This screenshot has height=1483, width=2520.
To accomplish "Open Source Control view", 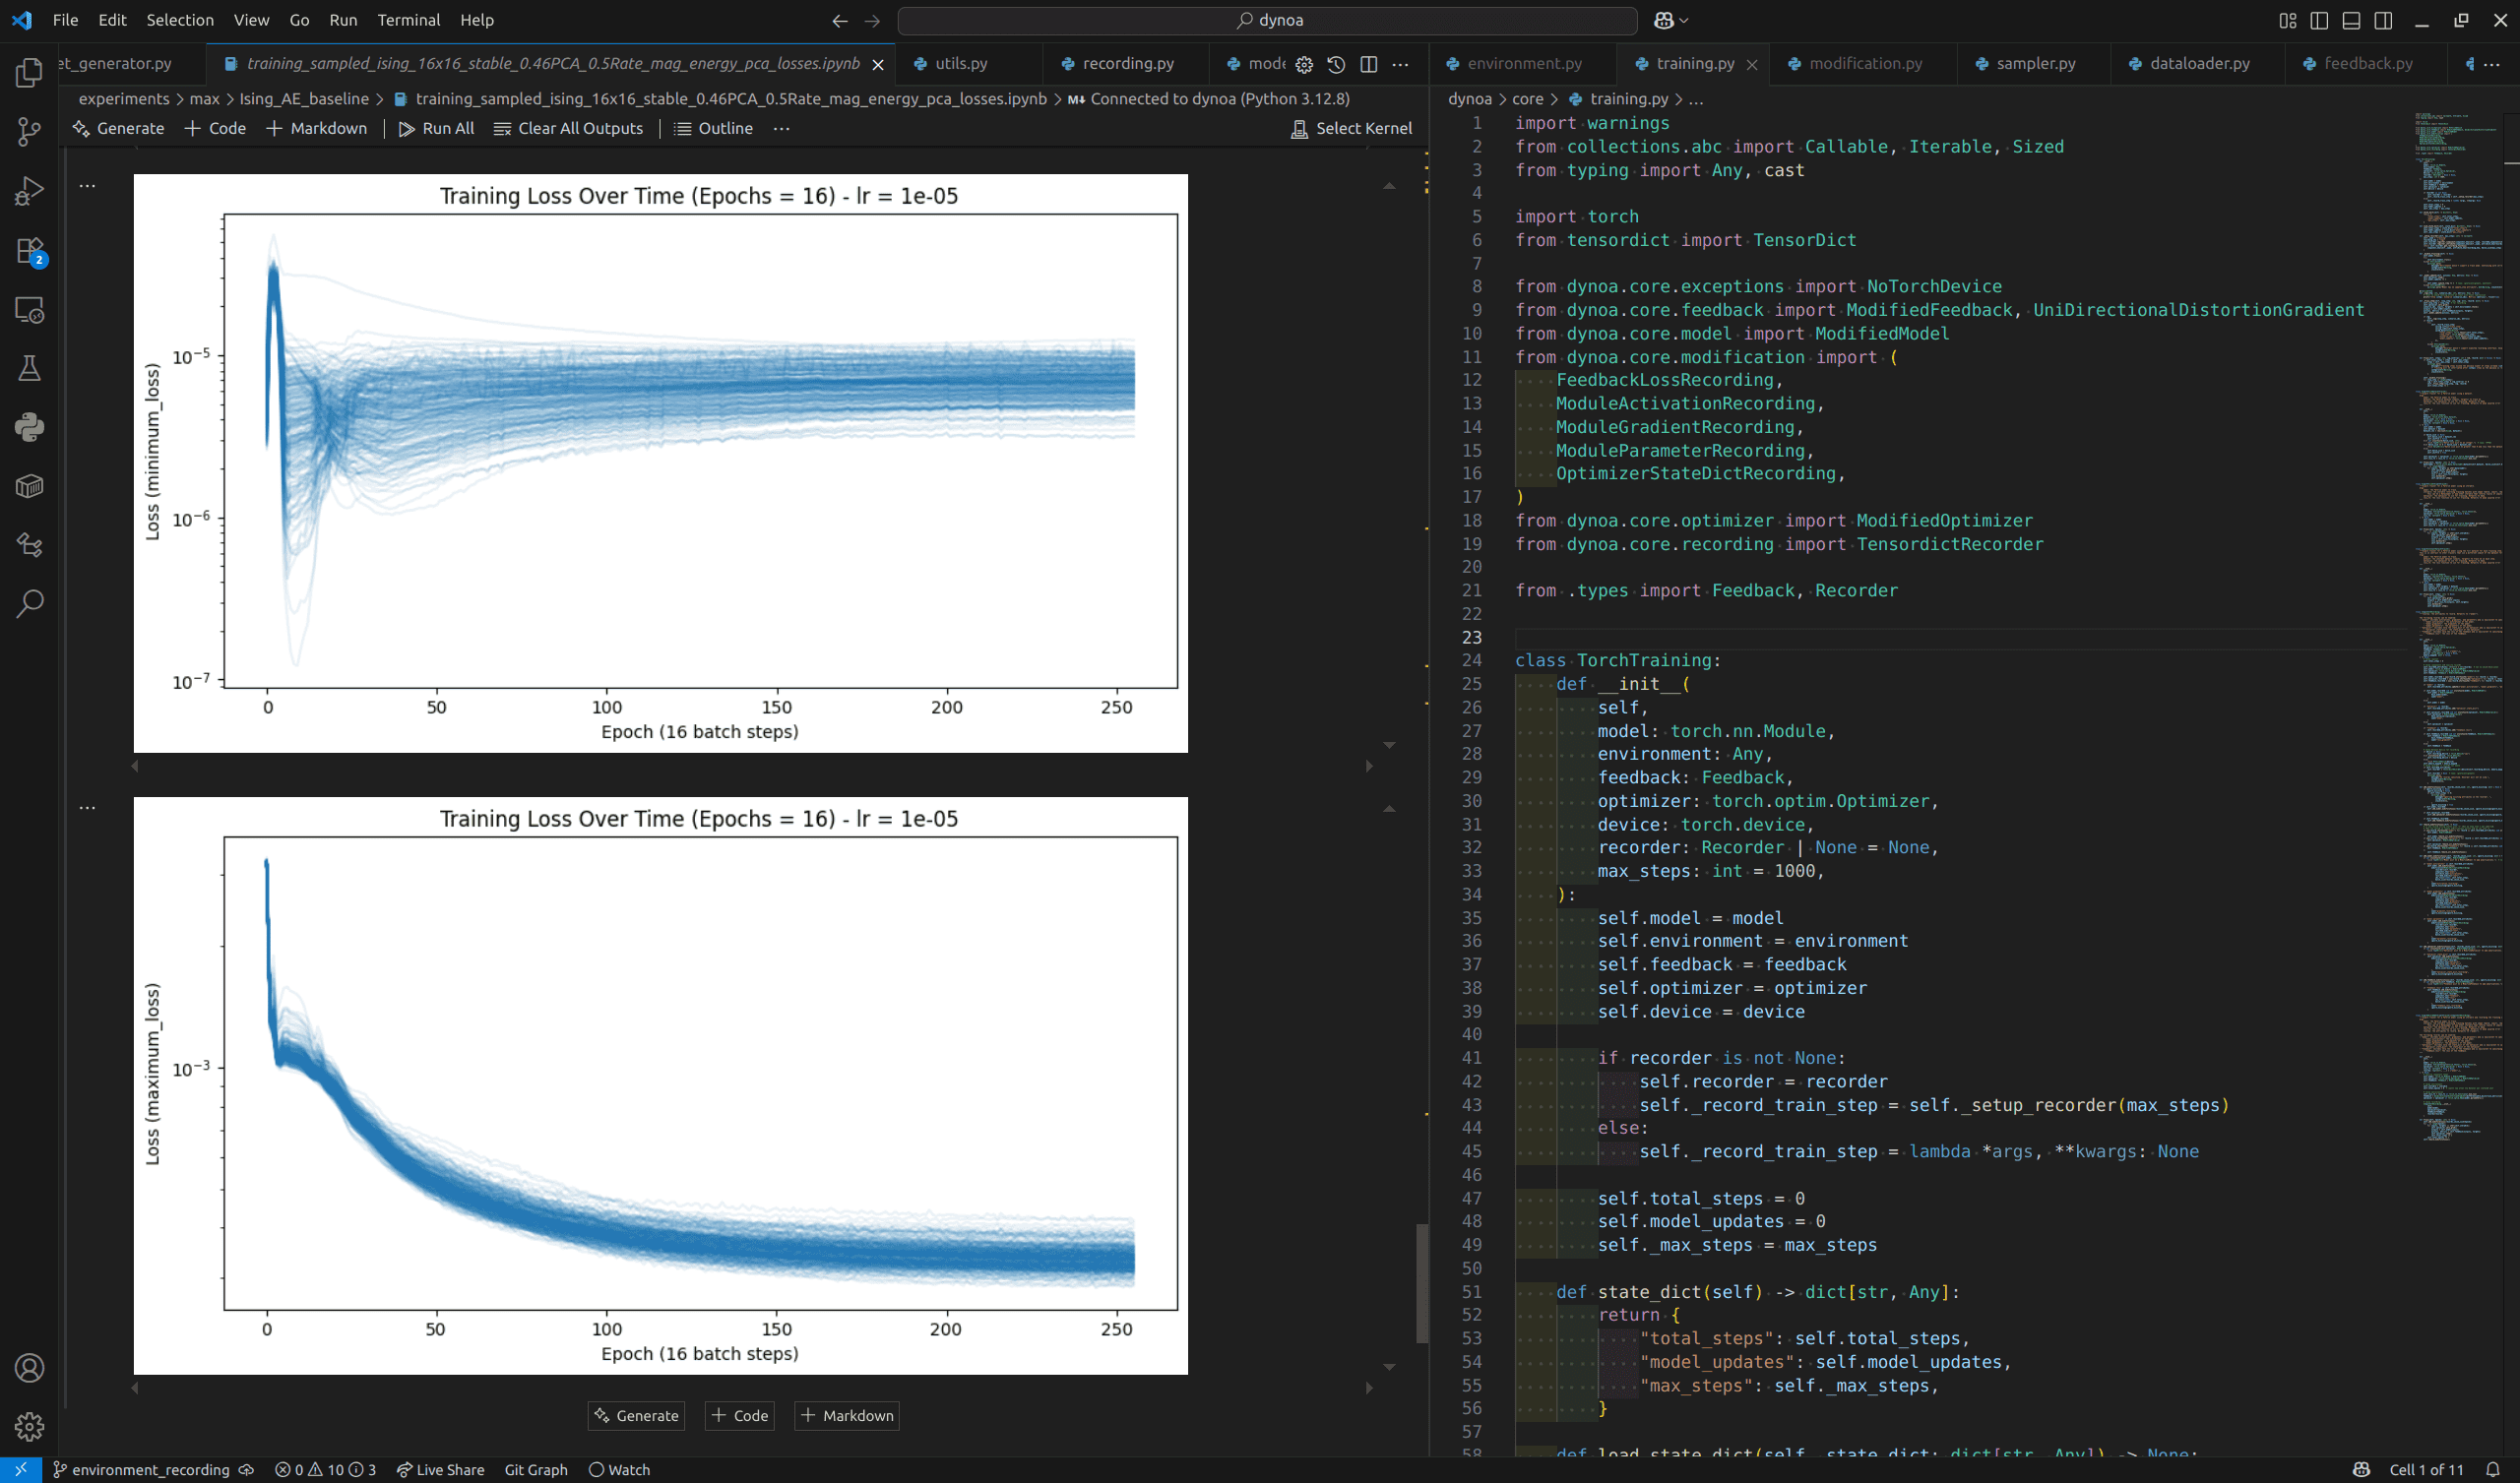I will pos(29,132).
